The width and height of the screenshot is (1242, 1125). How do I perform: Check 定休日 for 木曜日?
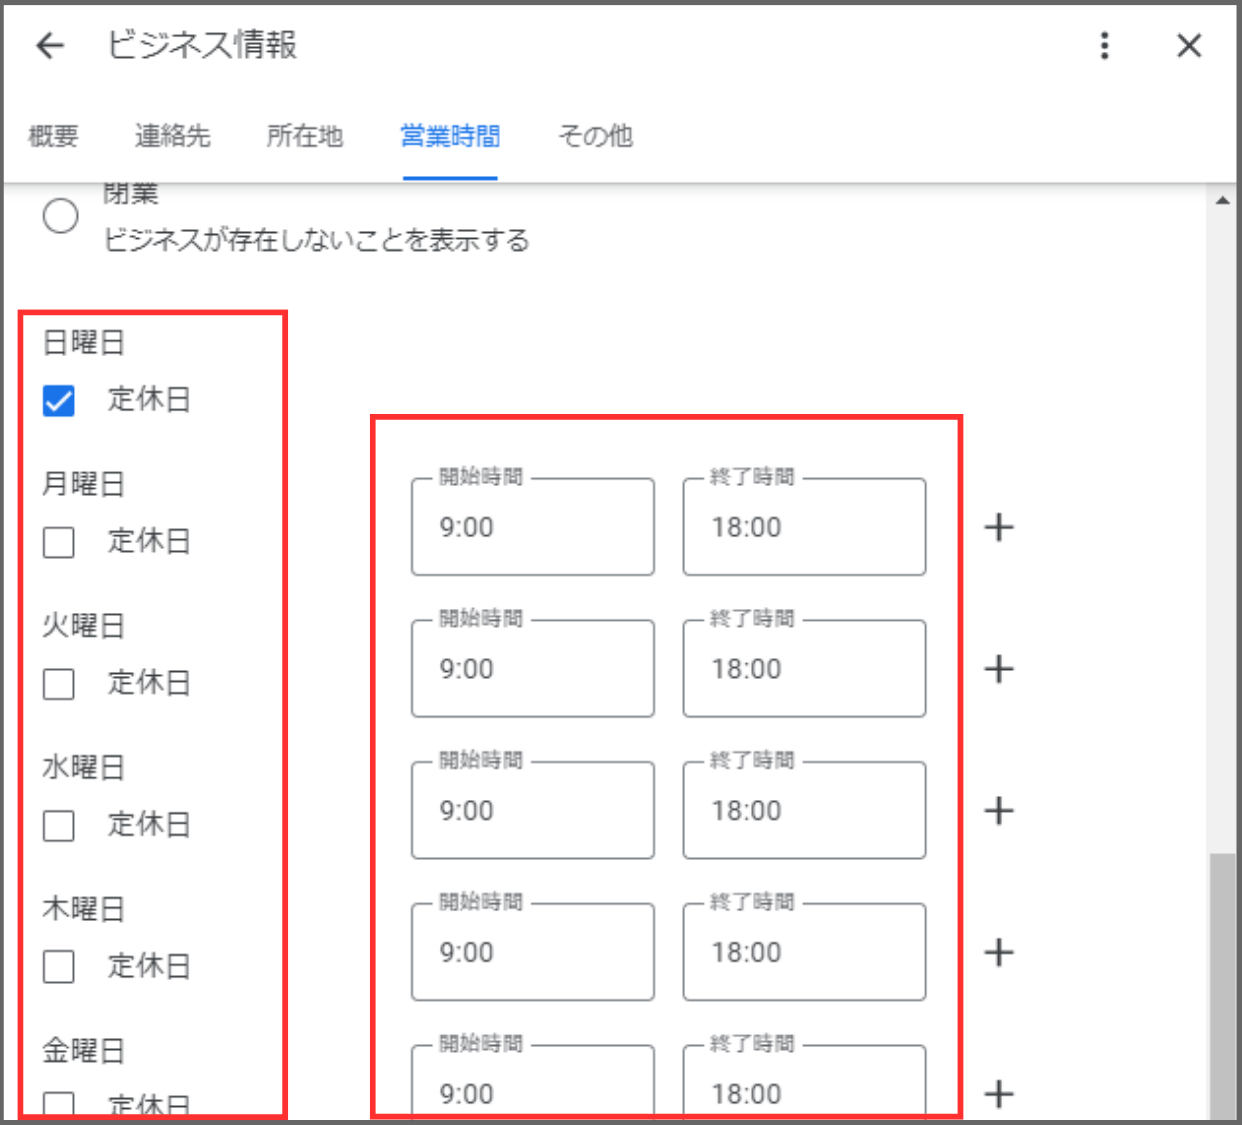pyautogui.click(x=59, y=967)
